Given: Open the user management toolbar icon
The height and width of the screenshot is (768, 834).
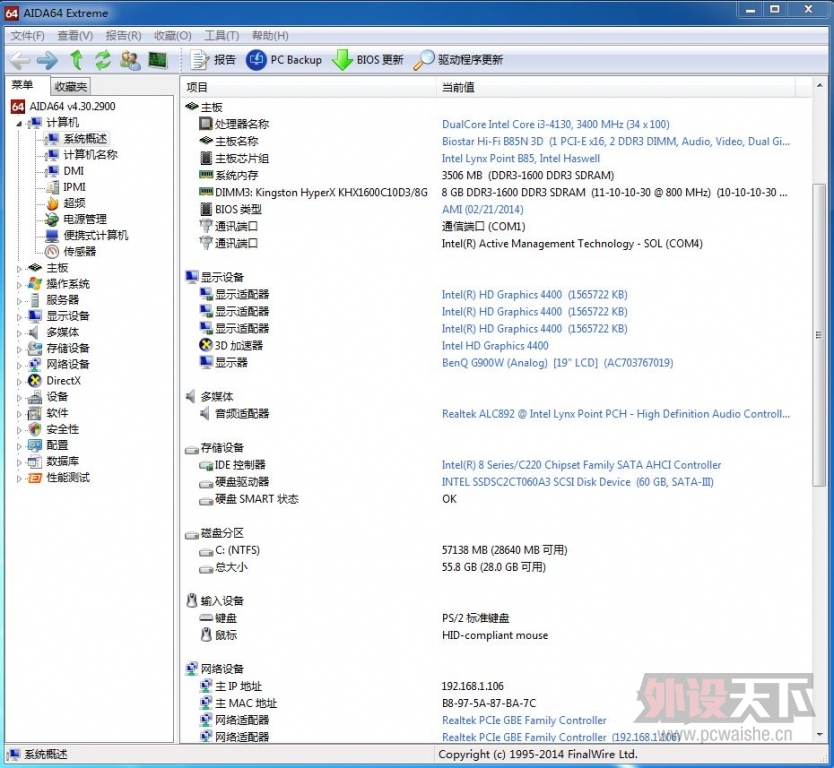Looking at the screenshot, I should click(x=130, y=60).
